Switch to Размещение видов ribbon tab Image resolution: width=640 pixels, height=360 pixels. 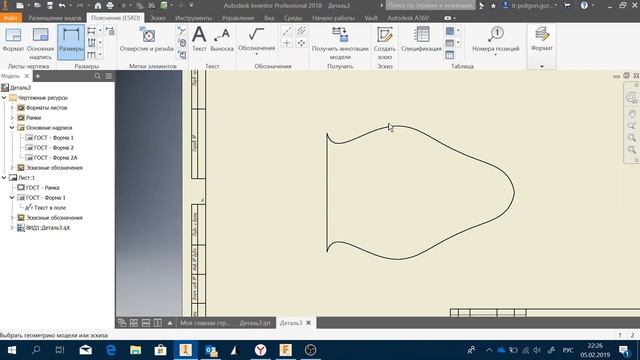55,18
